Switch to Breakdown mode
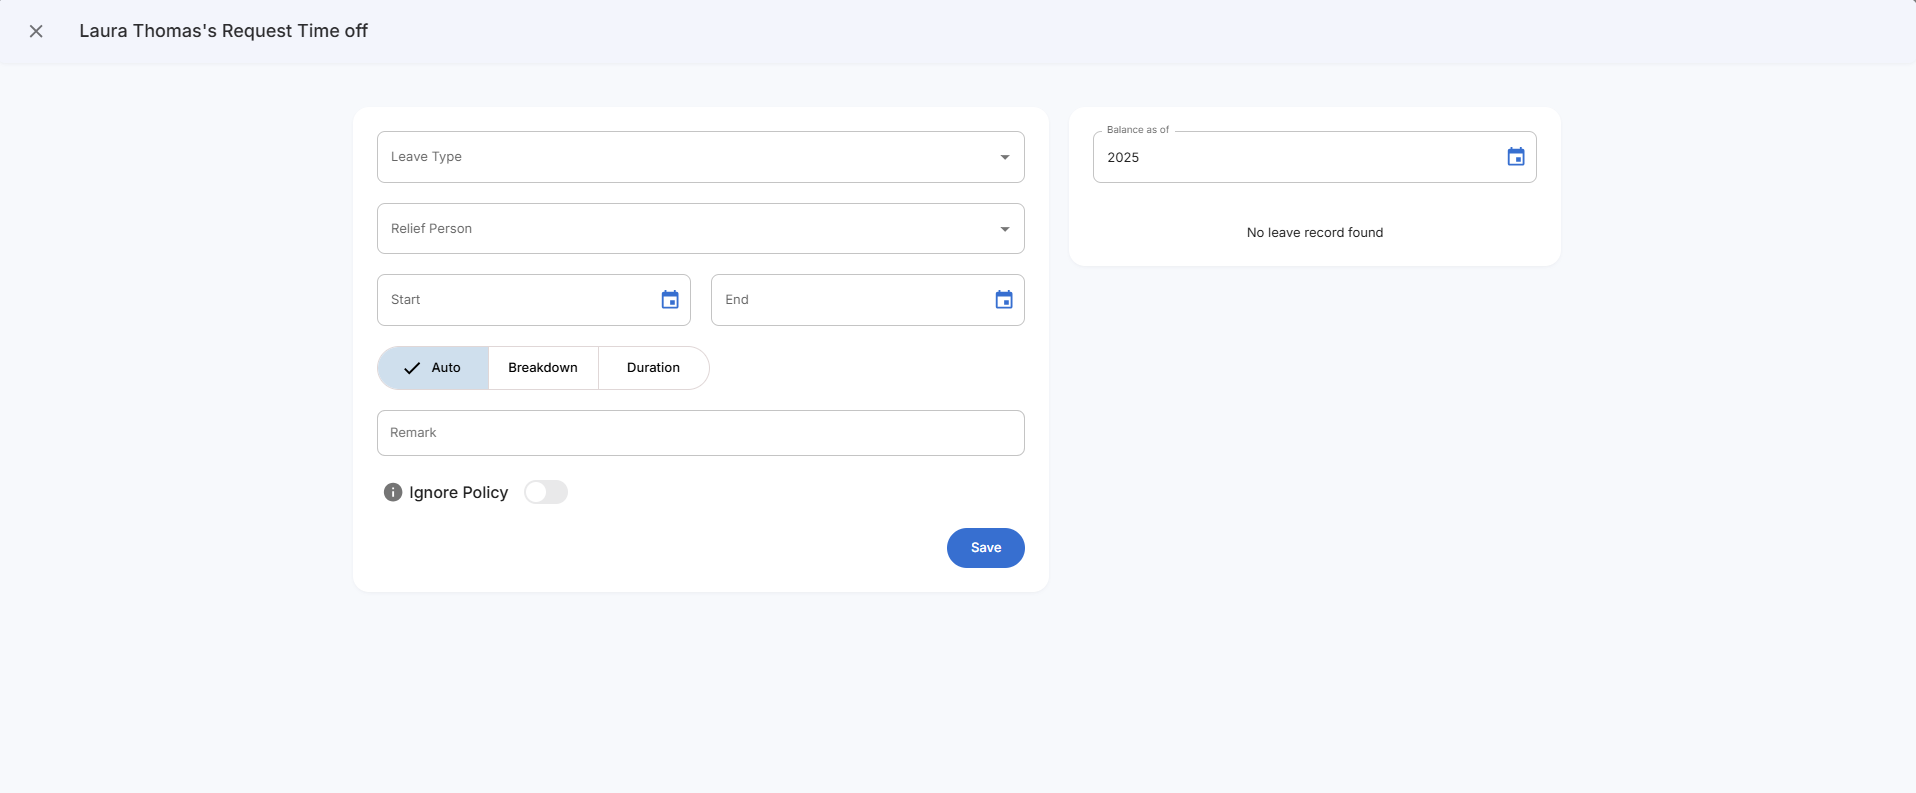Screen dimensions: 1916x793 [x=543, y=368]
